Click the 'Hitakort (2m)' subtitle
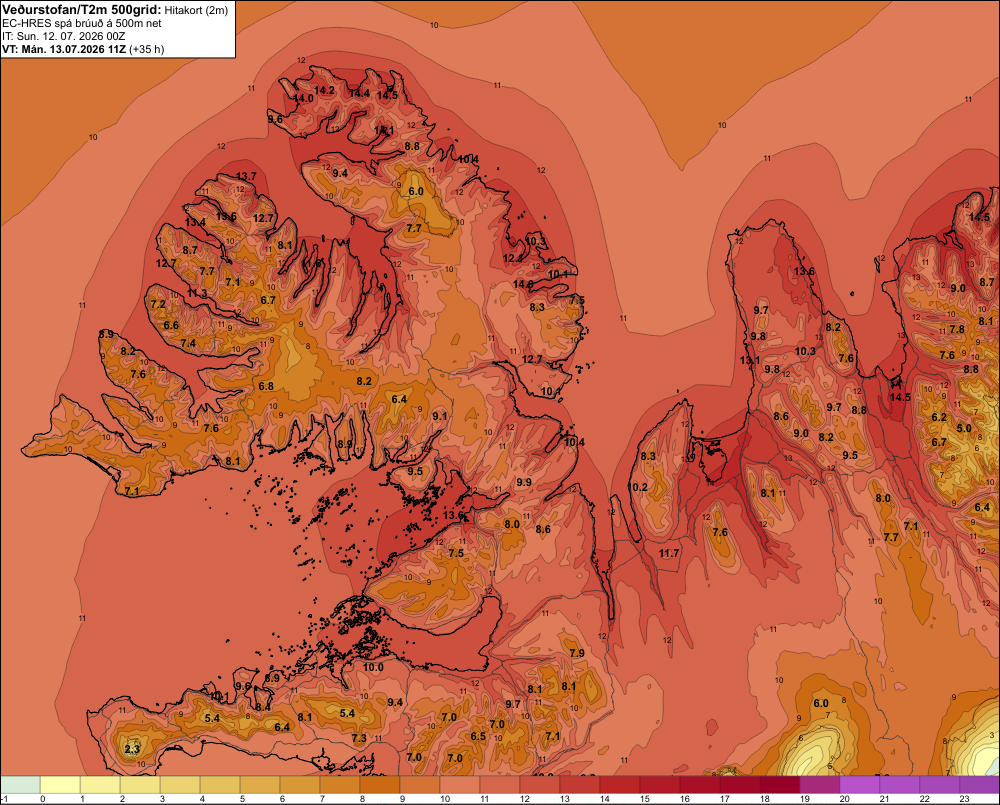1000x805 pixels. click(196, 10)
